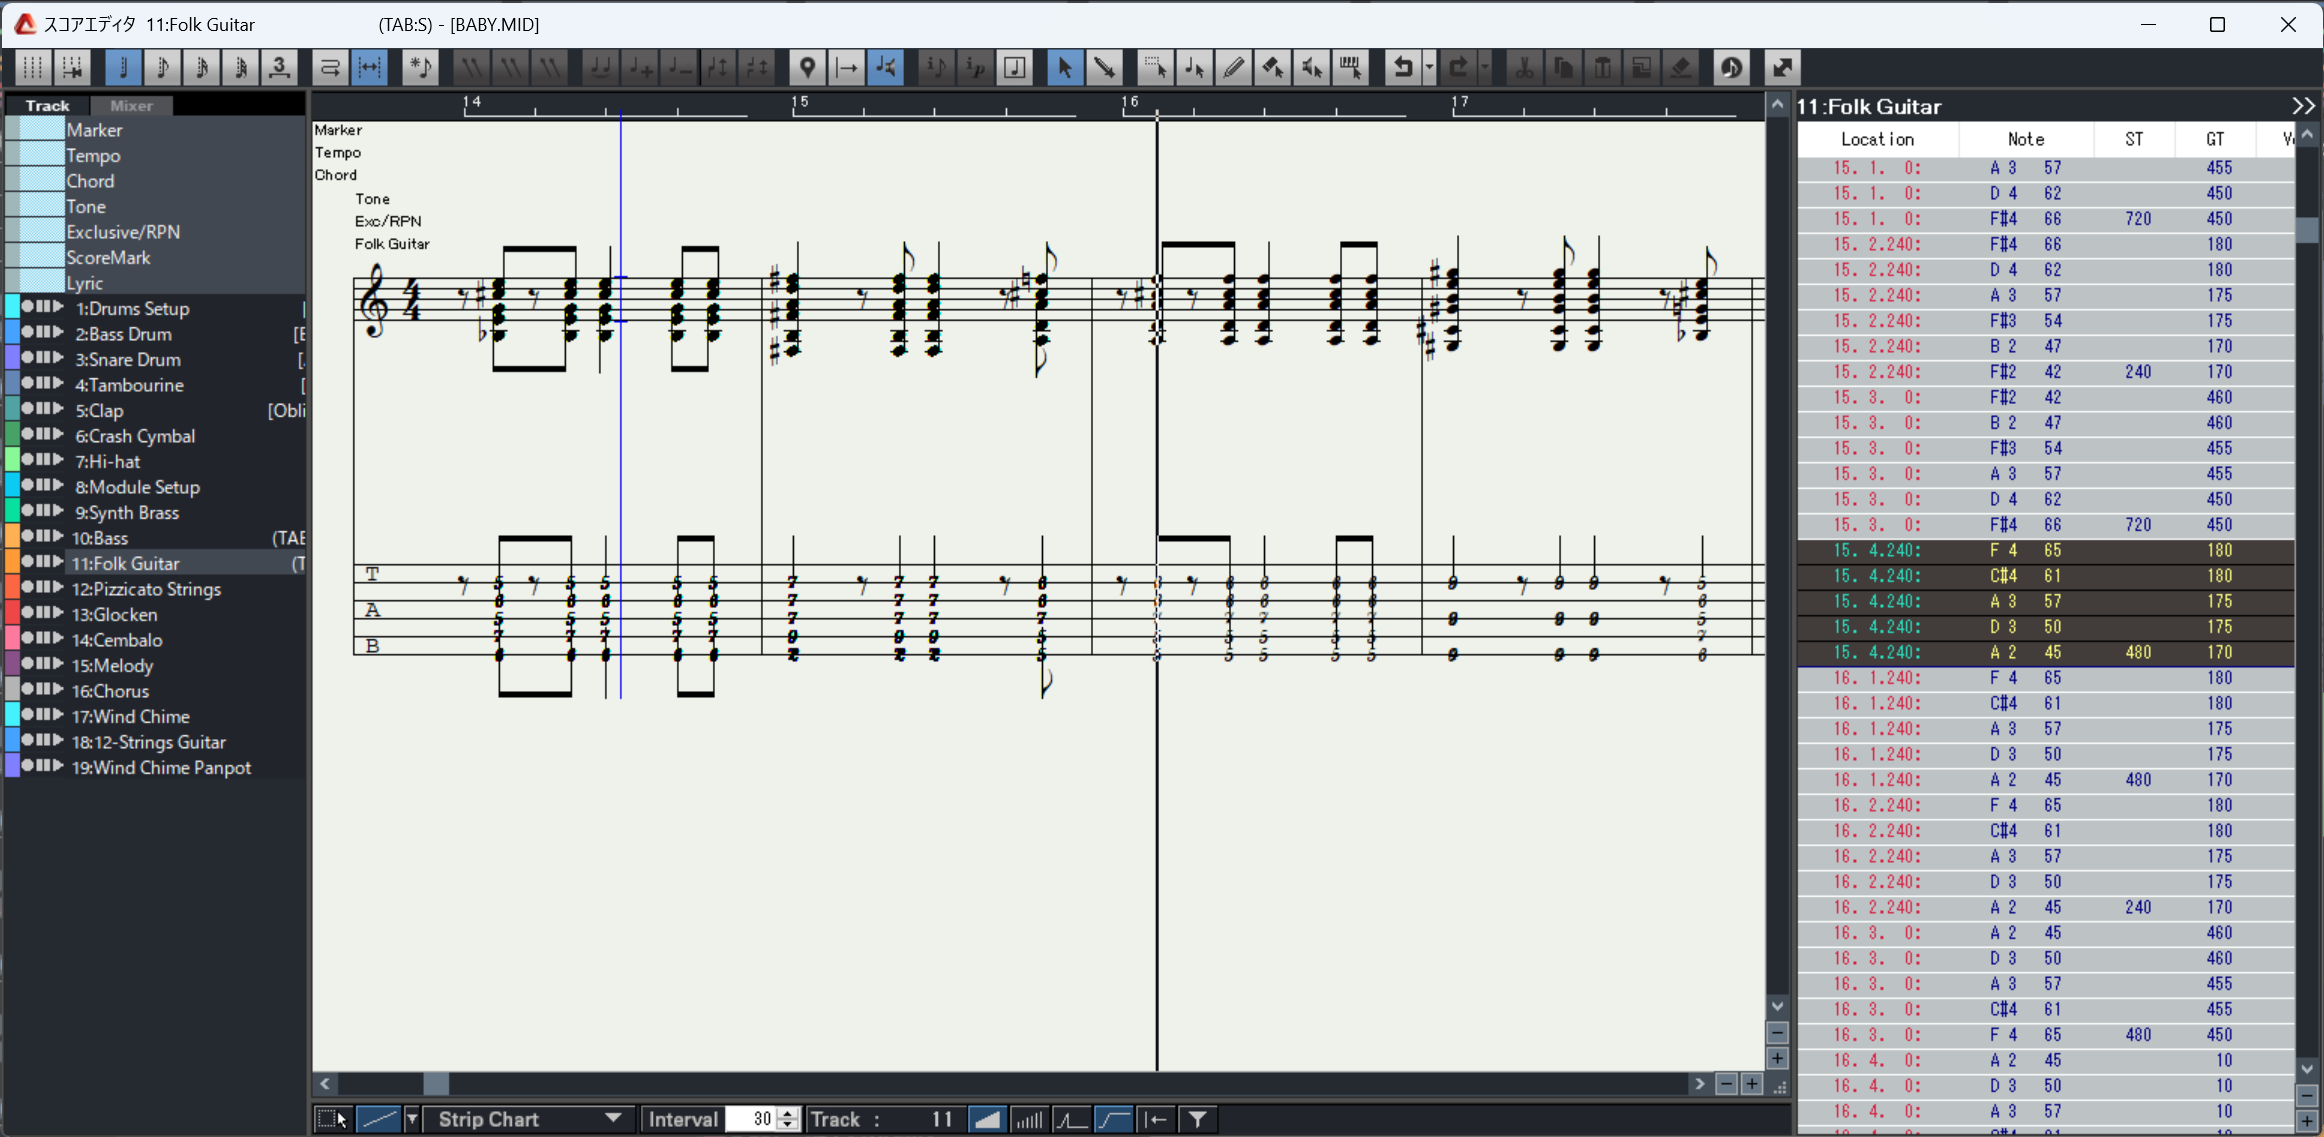The width and height of the screenshot is (2324, 1137).
Task: Click the location marker pin icon
Action: click(x=807, y=68)
